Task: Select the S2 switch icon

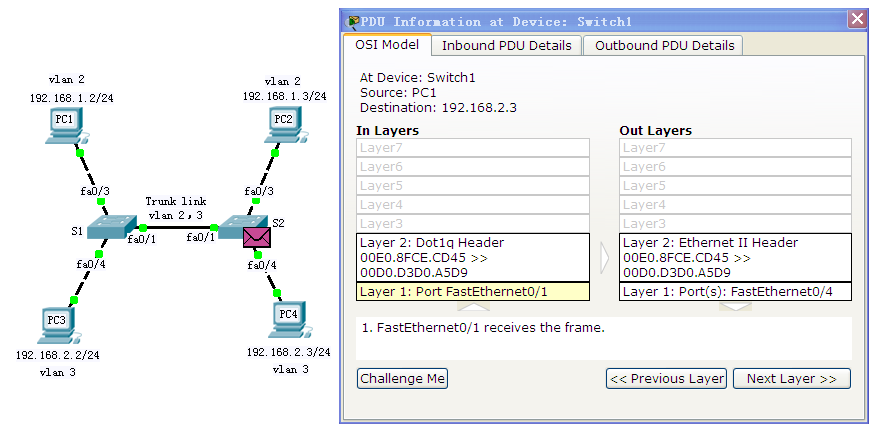Action: [242, 227]
